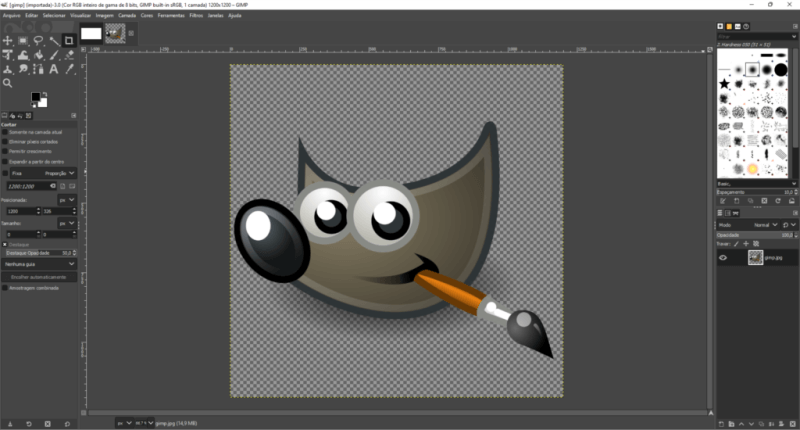This screenshot has width=800, height=430.
Task: Open the 'Proporção' fixed aspect dropdown
Action: point(43,173)
